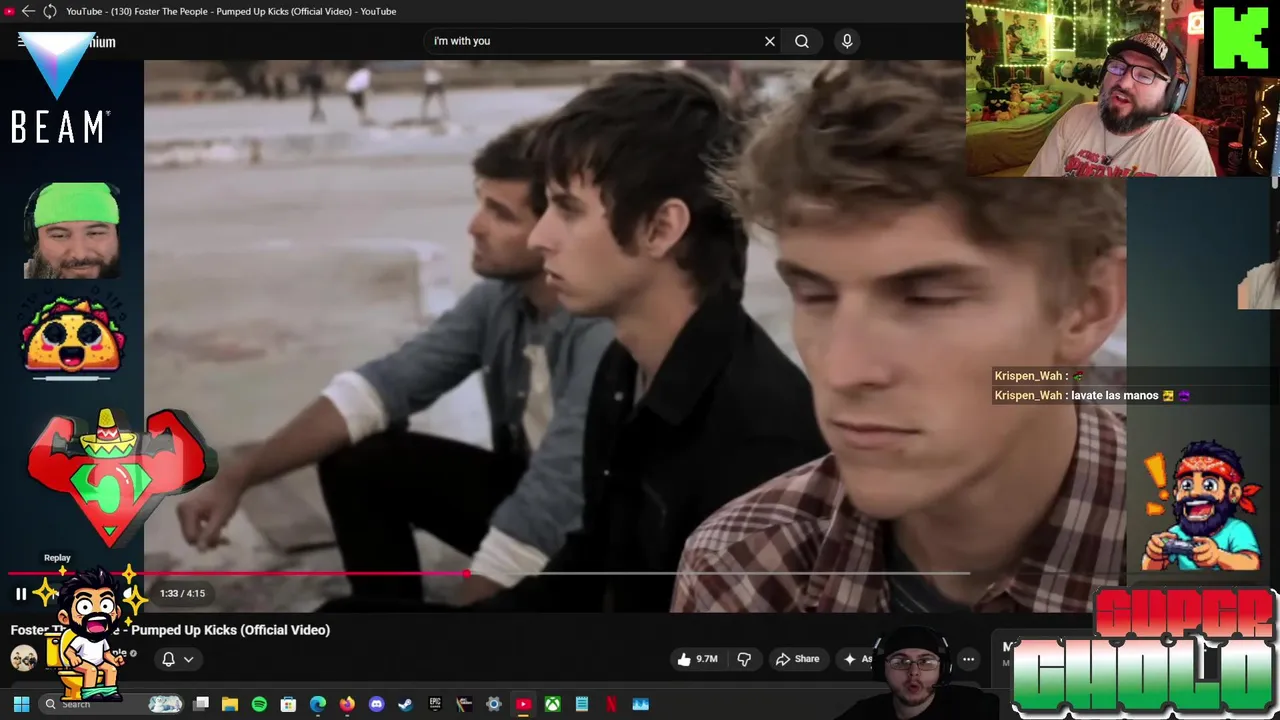Open the channel avatar under the title
The image size is (1280, 720).
(24, 657)
